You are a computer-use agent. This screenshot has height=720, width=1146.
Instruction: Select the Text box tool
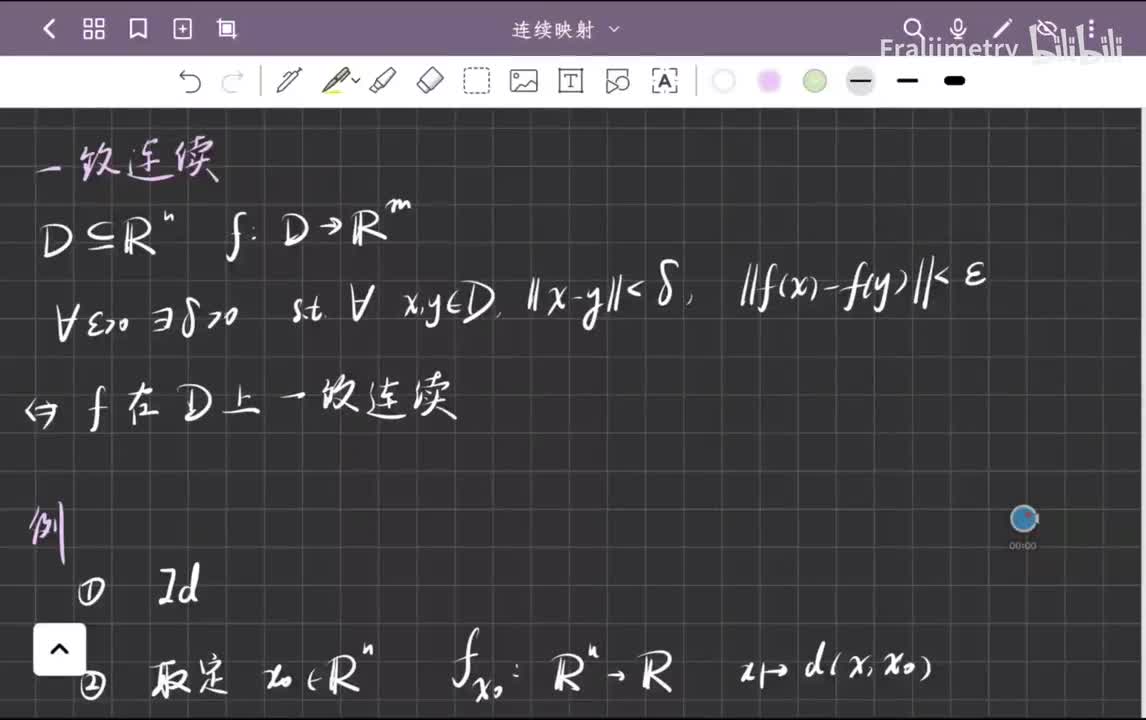click(x=571, y=80)
